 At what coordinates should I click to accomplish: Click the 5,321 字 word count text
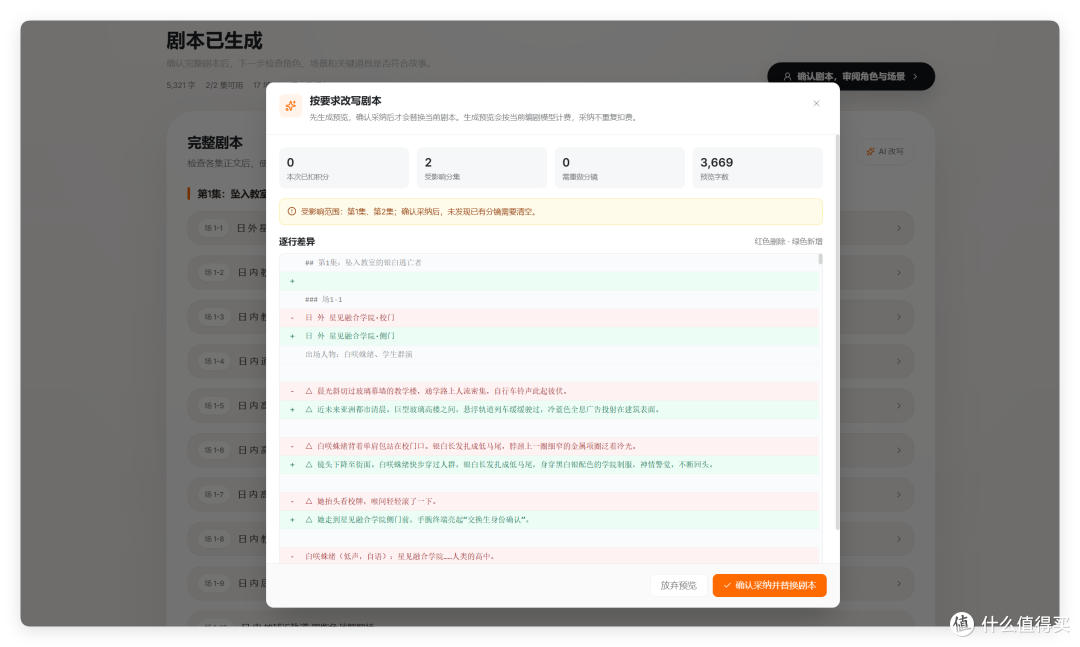(x=180, y=85)
